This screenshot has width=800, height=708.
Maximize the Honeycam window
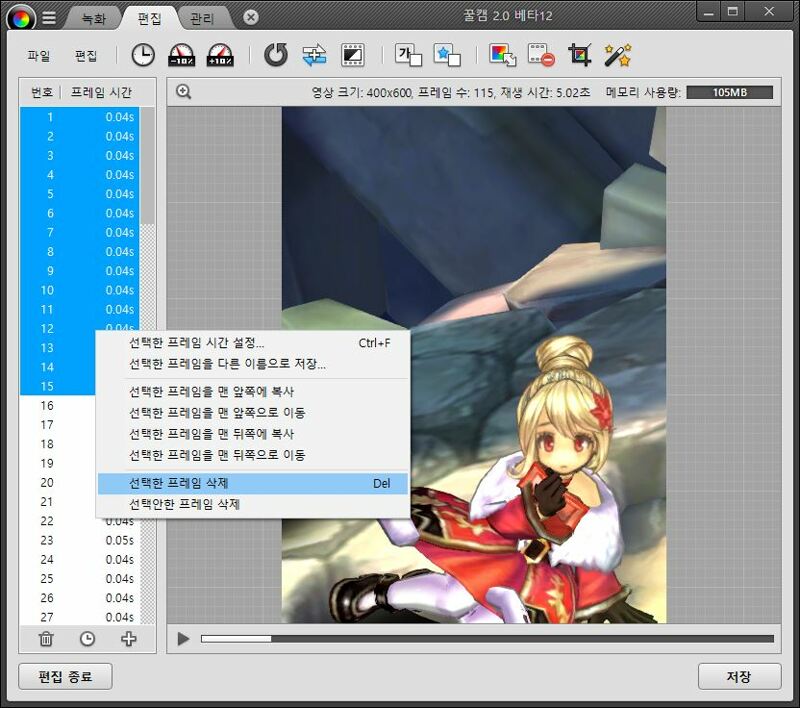(x=733, y=12)
